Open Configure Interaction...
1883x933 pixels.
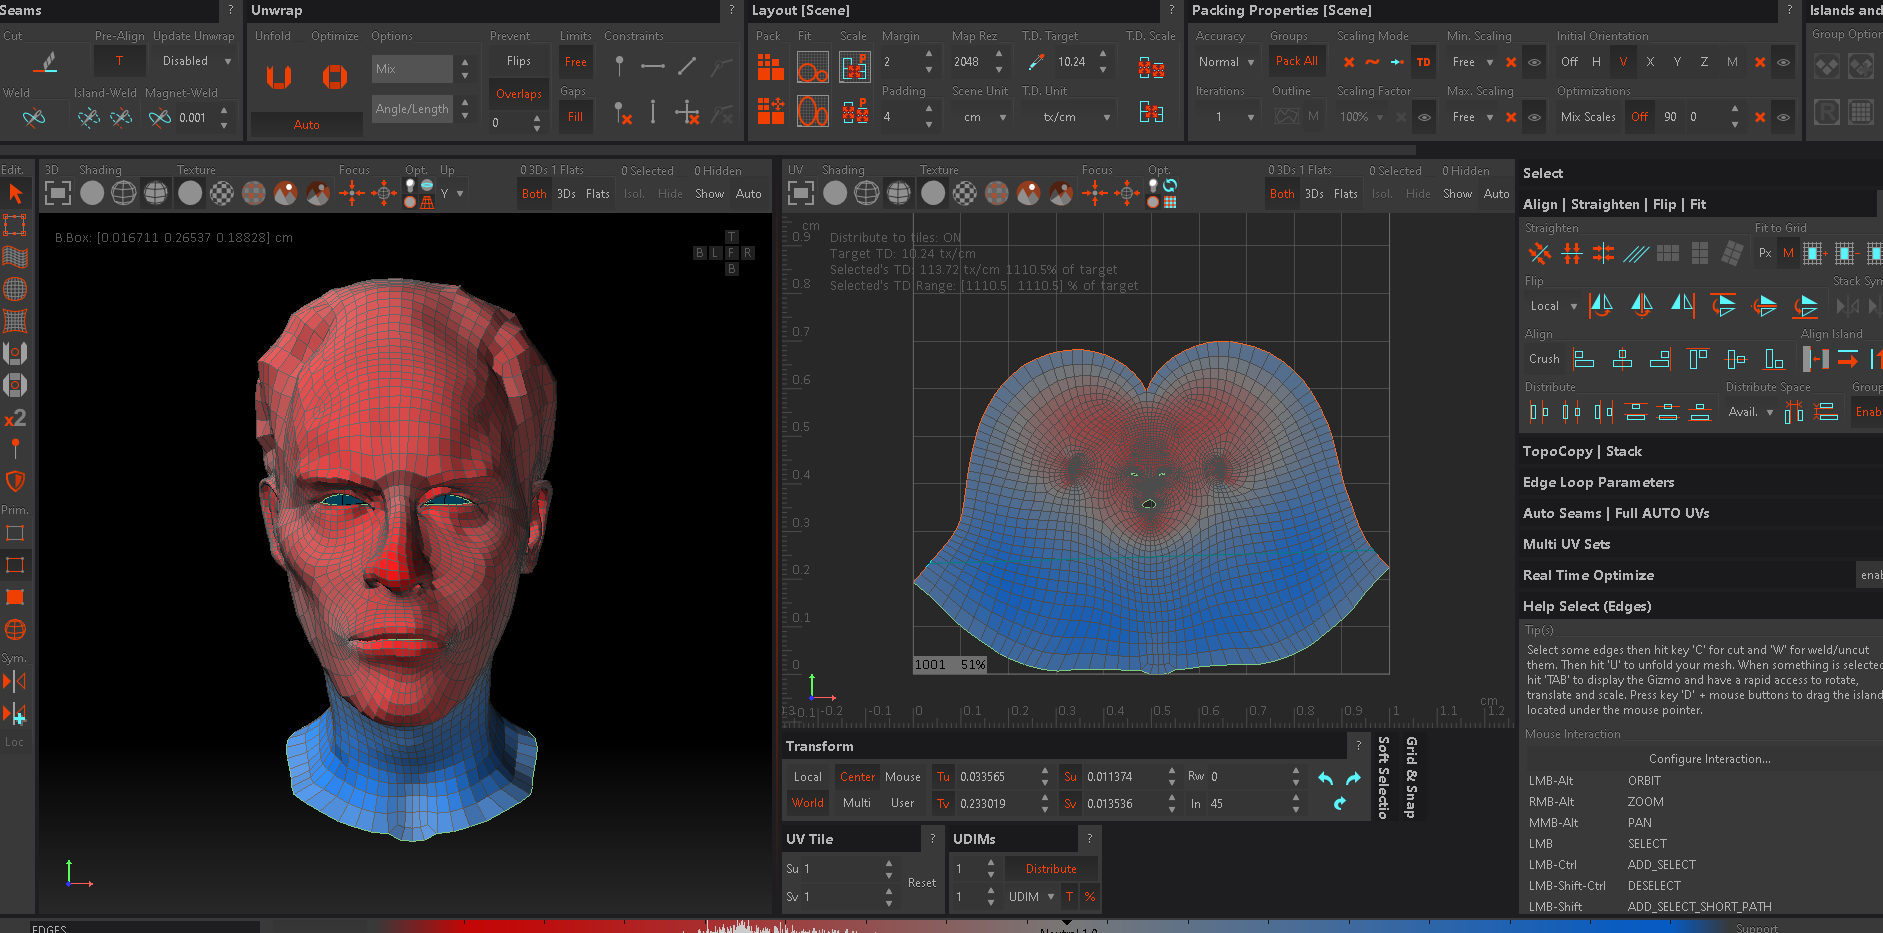[1709, 759]
